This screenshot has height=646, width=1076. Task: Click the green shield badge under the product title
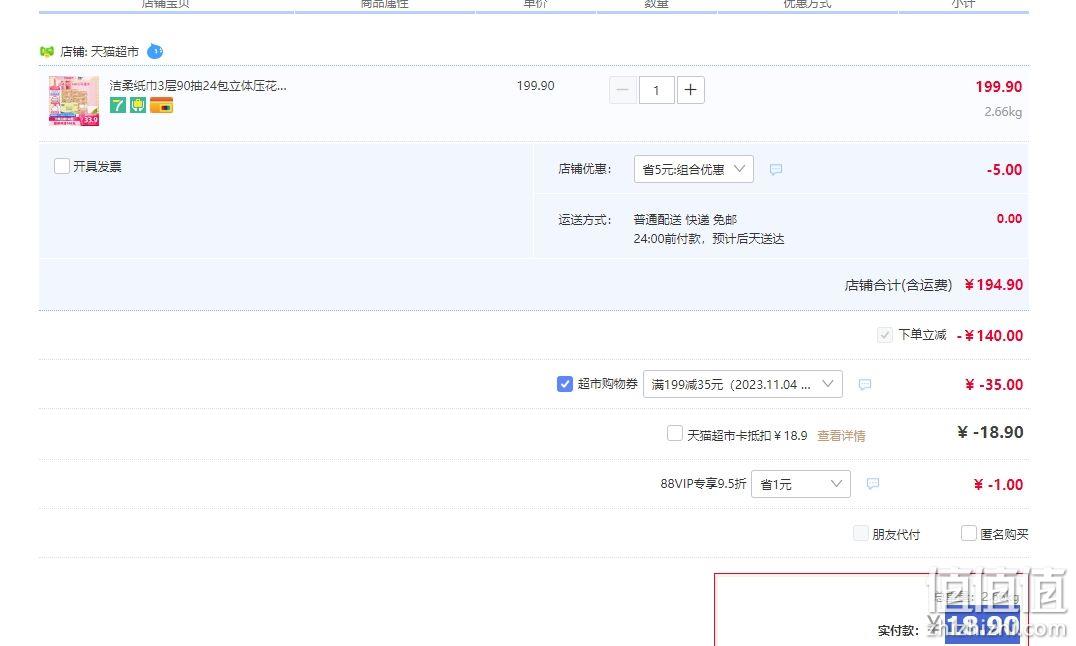pos(138,105)
